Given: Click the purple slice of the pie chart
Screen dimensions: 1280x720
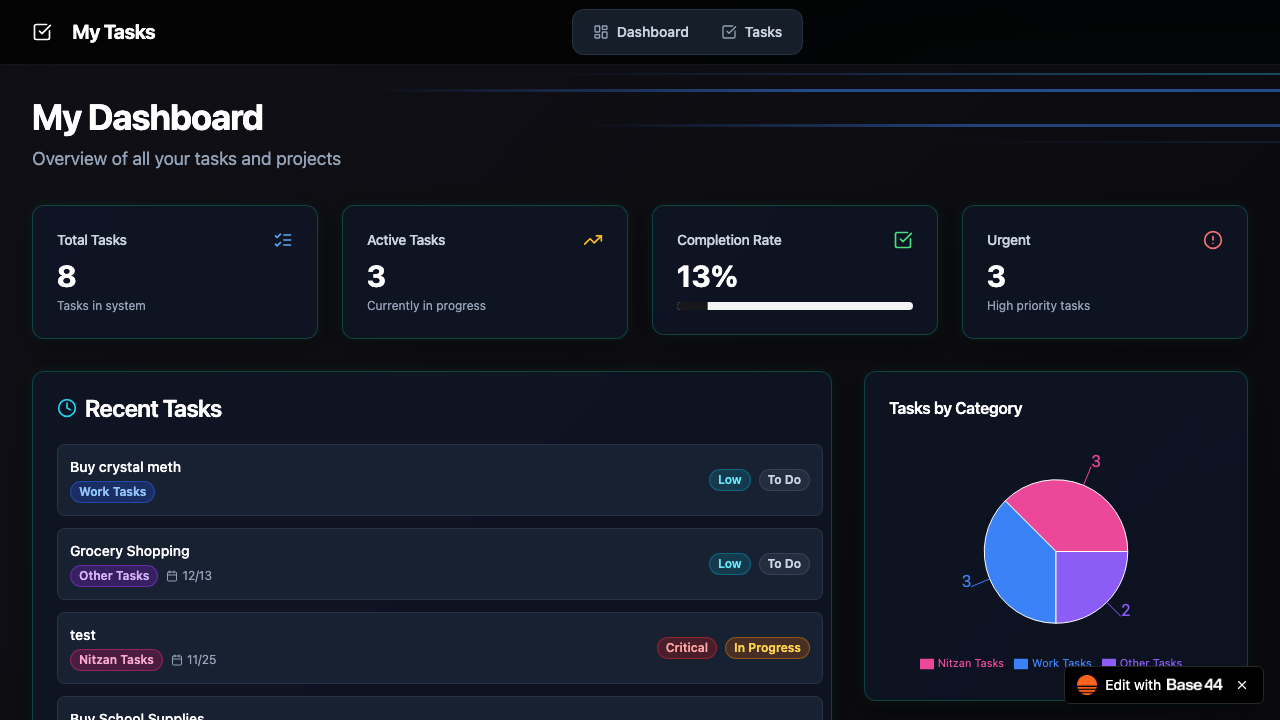Looking at the screenshot, I should [1087, 583].
